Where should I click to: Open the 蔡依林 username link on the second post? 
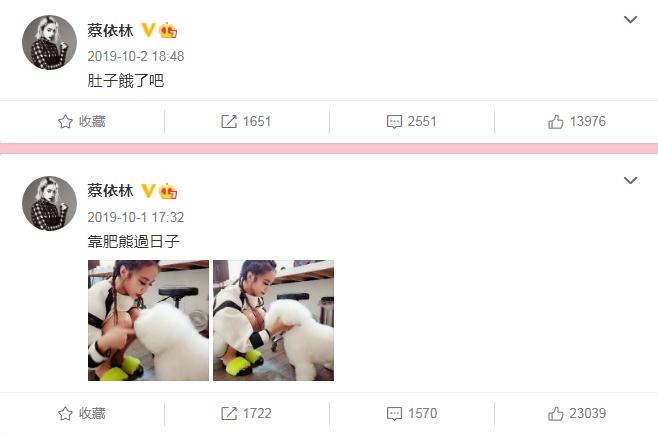coord(110,191)
